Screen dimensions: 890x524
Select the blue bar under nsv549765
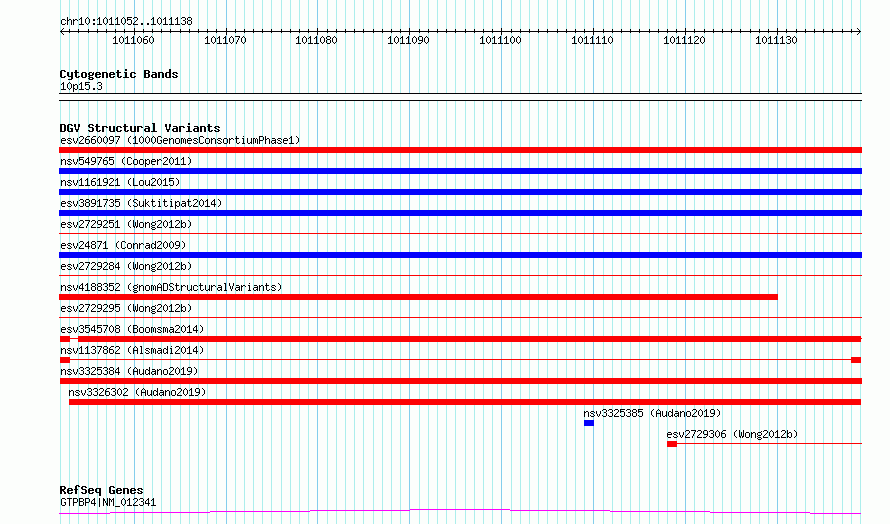[460, 171]
